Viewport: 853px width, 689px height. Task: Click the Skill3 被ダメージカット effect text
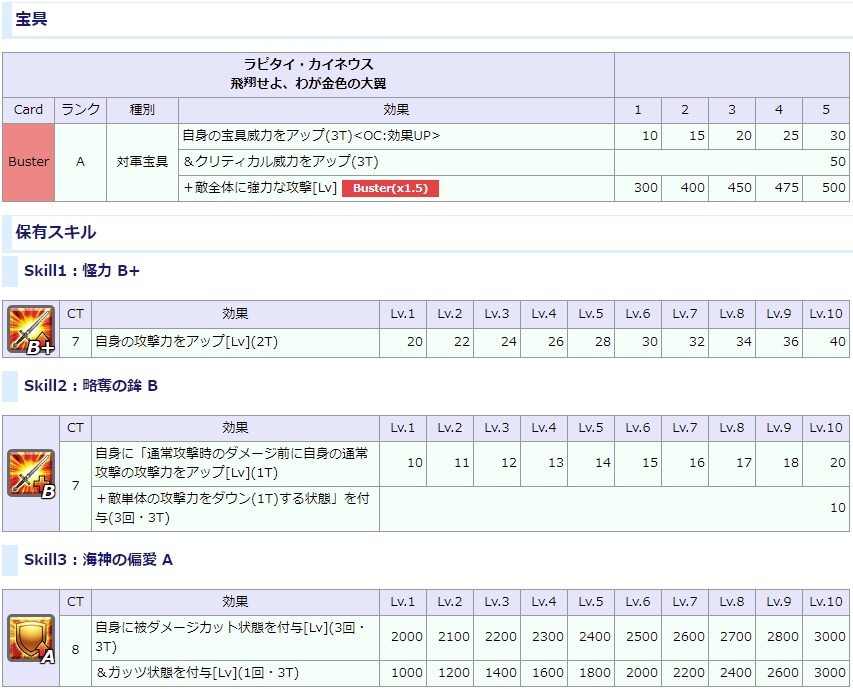[230, 637]
